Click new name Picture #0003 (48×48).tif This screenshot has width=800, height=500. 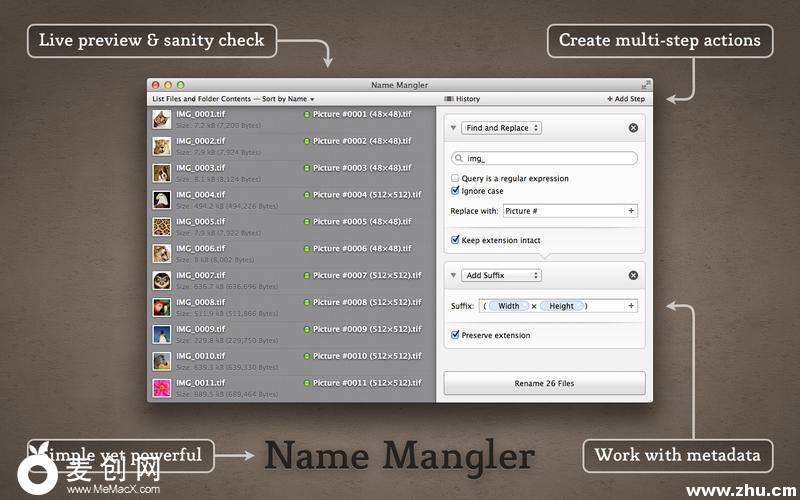click(362, 168)
